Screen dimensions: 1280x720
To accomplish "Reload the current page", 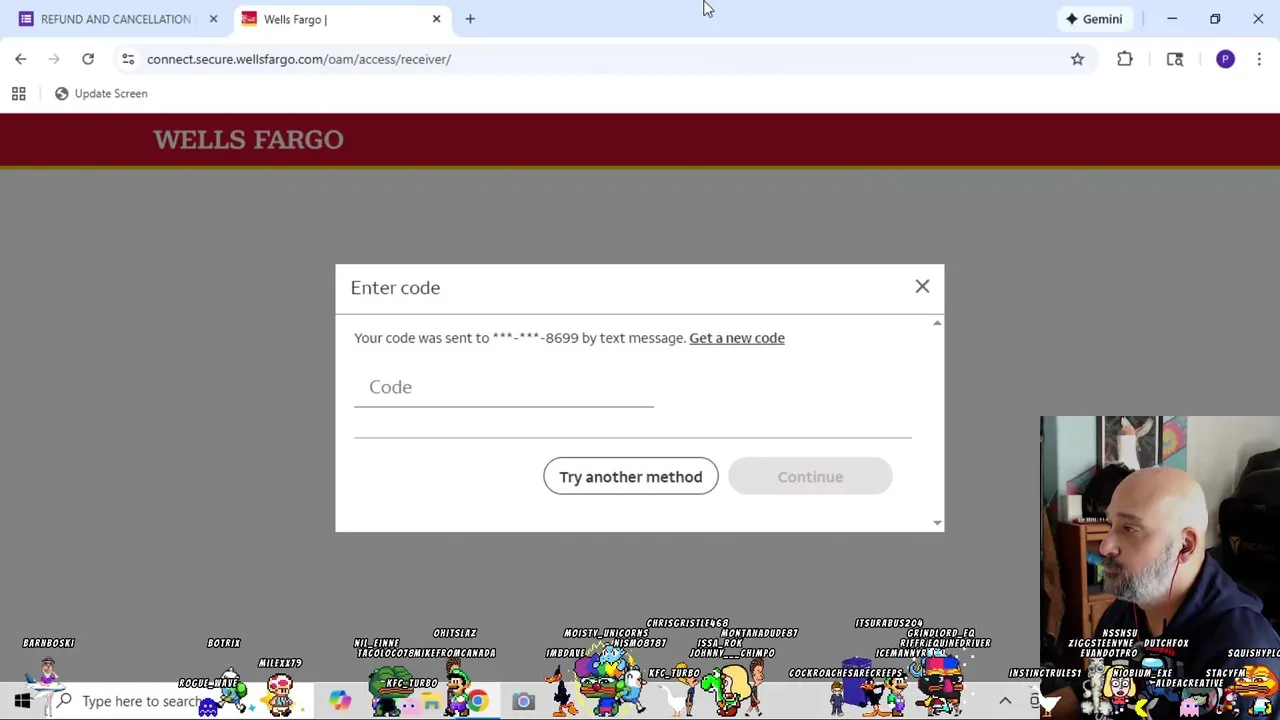I will click(88, 59).
